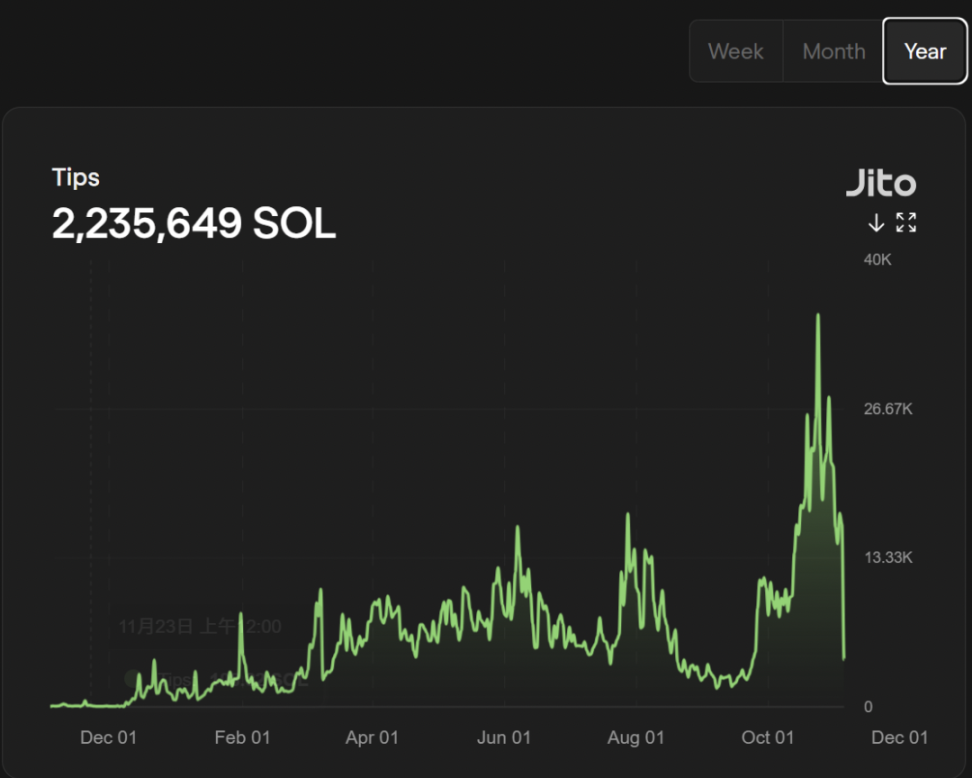The width and height of the screenshot is (972, 778).
Task: Click the Oct 01 x-axis label
Action: [768, 738]
